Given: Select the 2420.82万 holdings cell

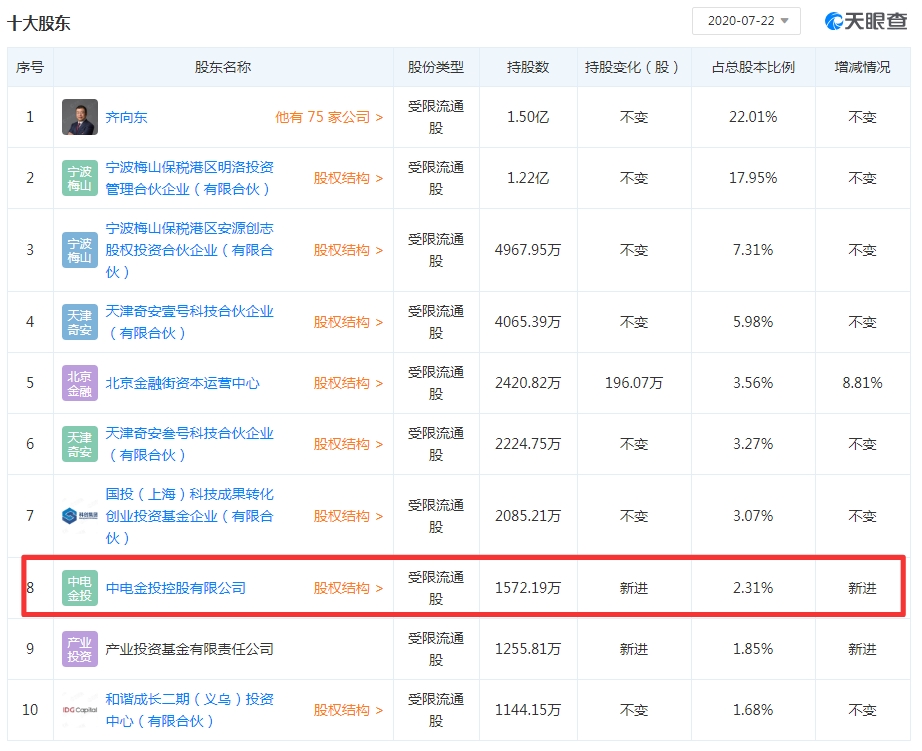Looking at the screenshot, I should [528, 383].
